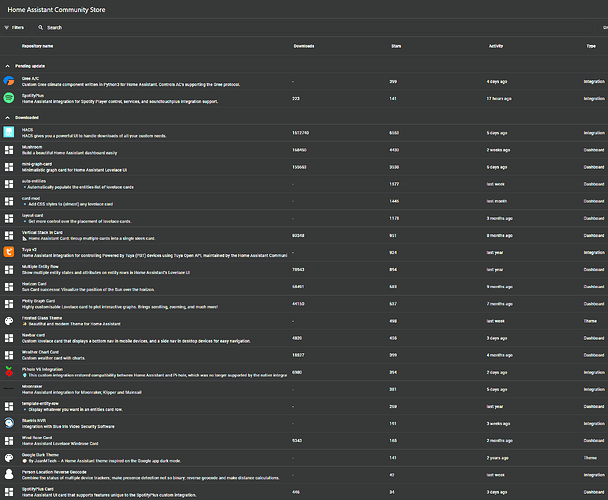The image size is (608, 500).
Task: Sort by Stars column header
Action: 396,46
